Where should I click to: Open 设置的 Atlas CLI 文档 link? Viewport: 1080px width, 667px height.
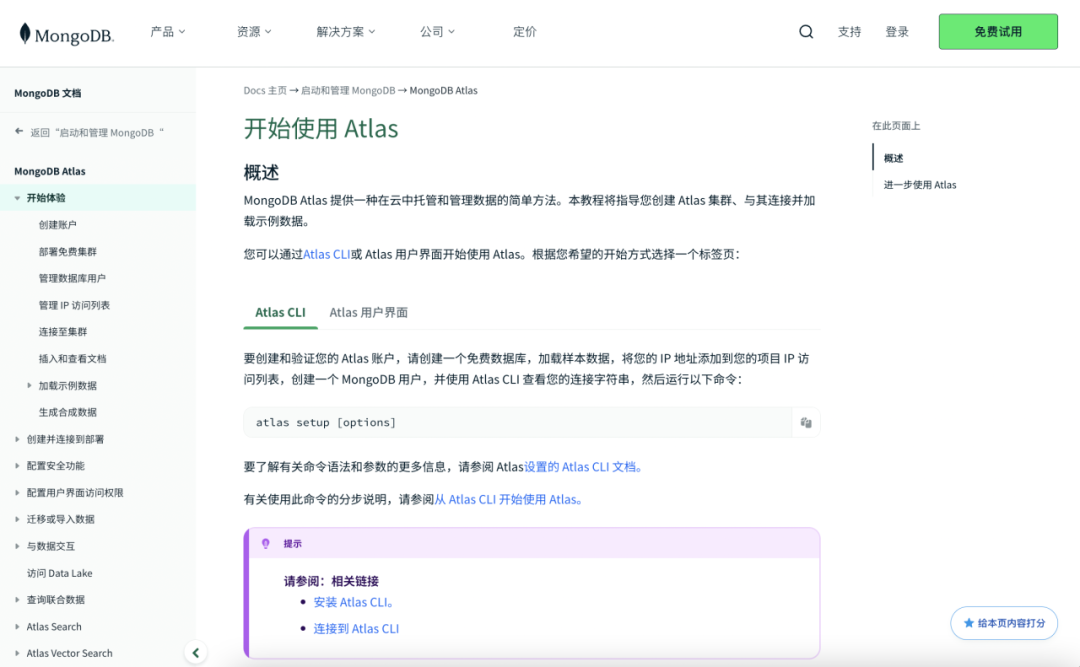(581, 466)
